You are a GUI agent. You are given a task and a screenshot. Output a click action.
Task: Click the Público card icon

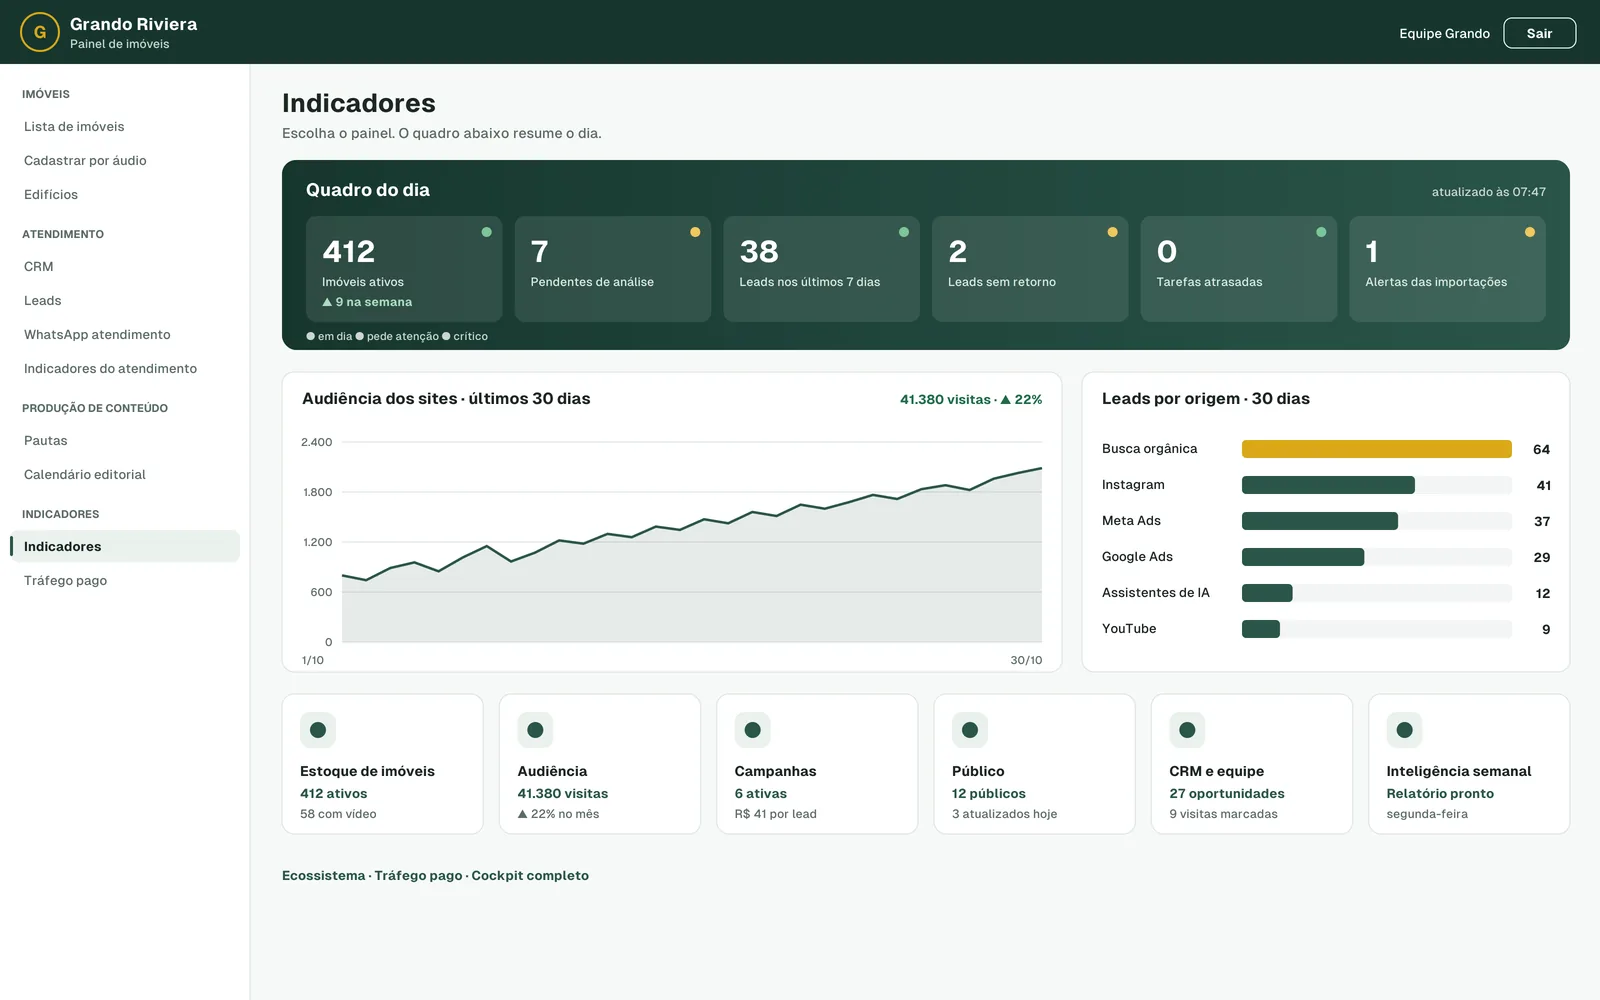click(970, 730)
